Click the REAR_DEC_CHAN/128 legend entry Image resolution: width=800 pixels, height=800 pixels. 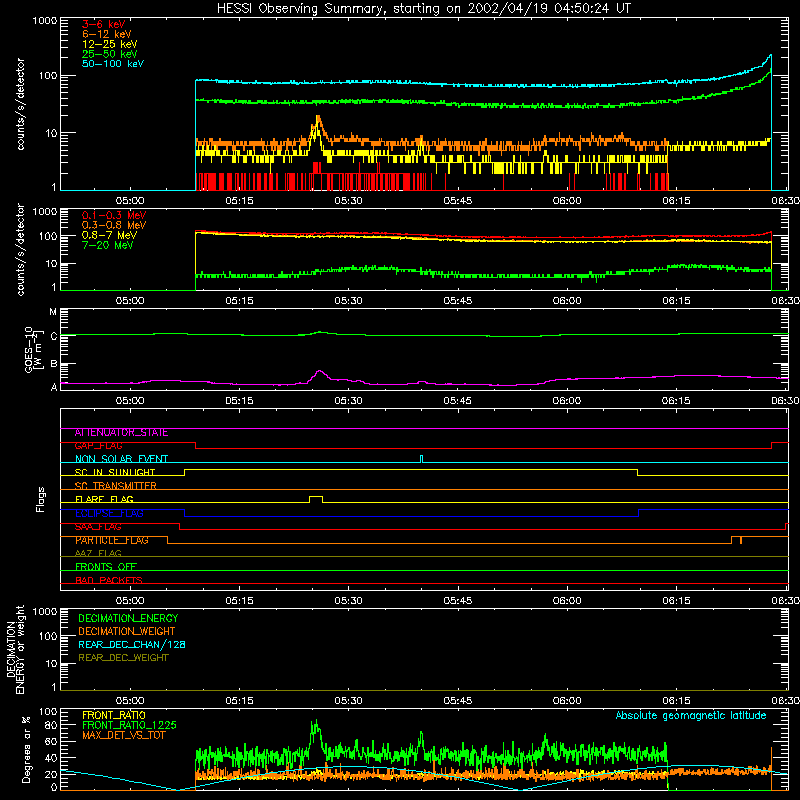[132, 644]
